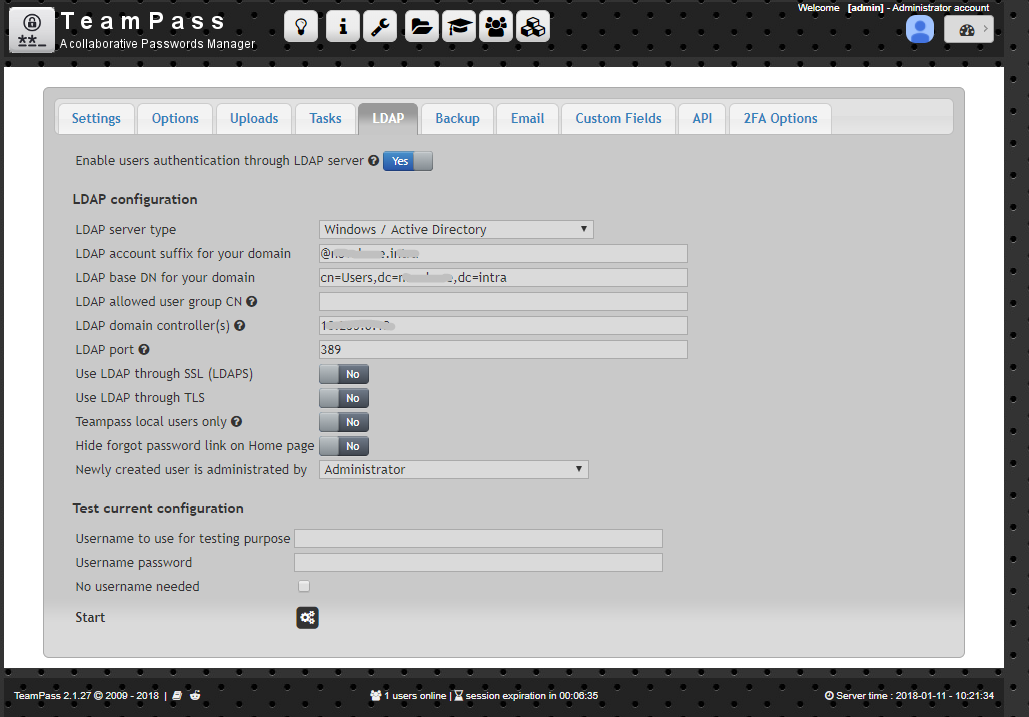Click the blue user avatar icon
The height and width of the screenshot is (717, 1029).
tap(919, 29)
